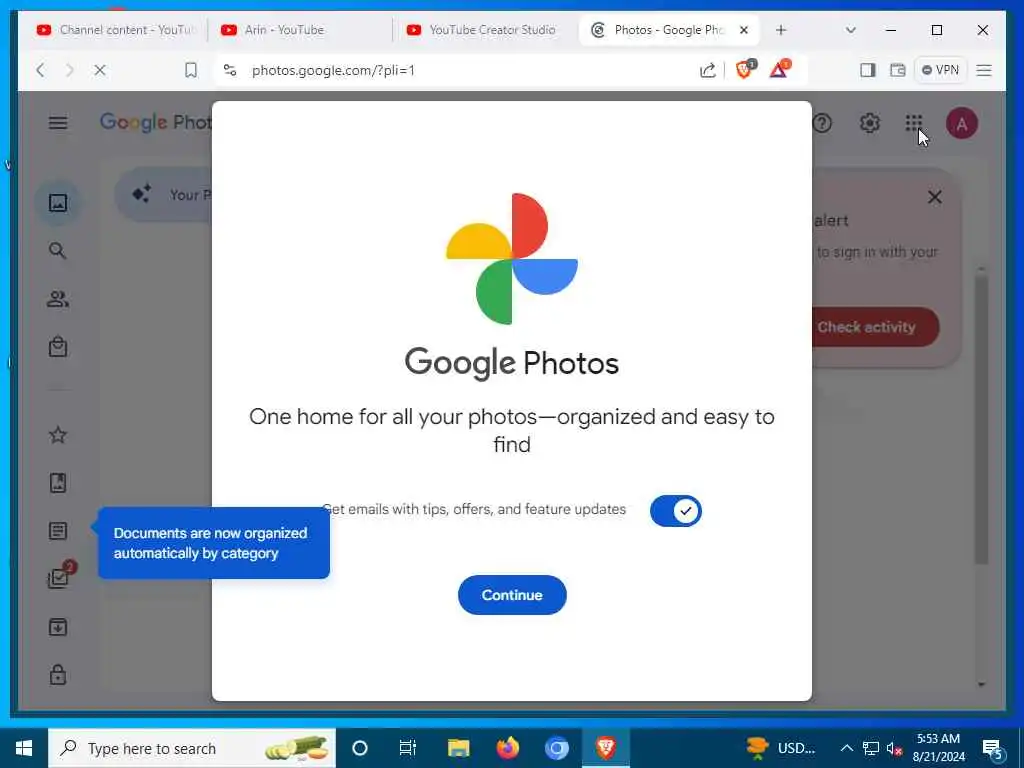Open the network icon in system tray
This screenshot has height=768, width=1024.
[871, 748]
